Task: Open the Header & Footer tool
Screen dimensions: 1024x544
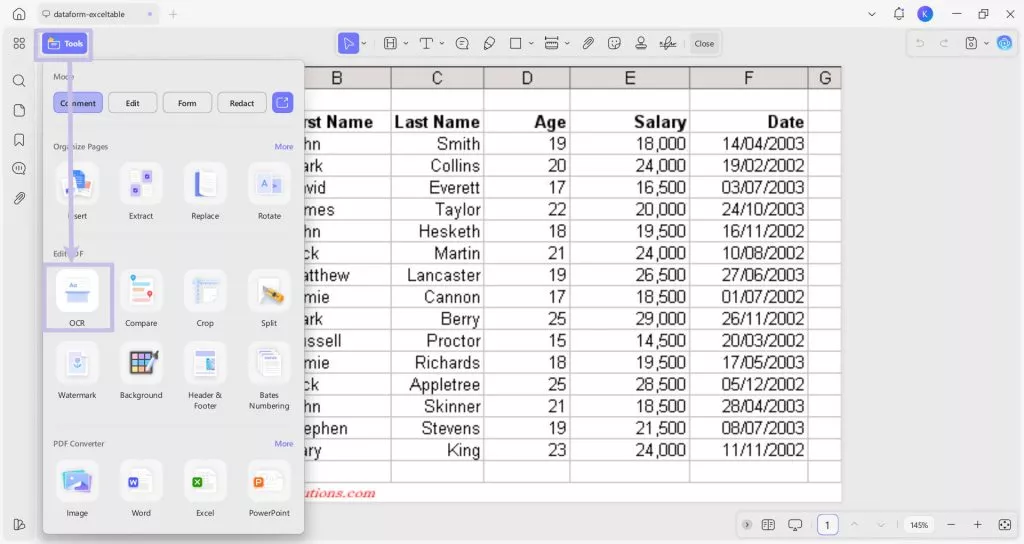Action: tap(205, 376)
